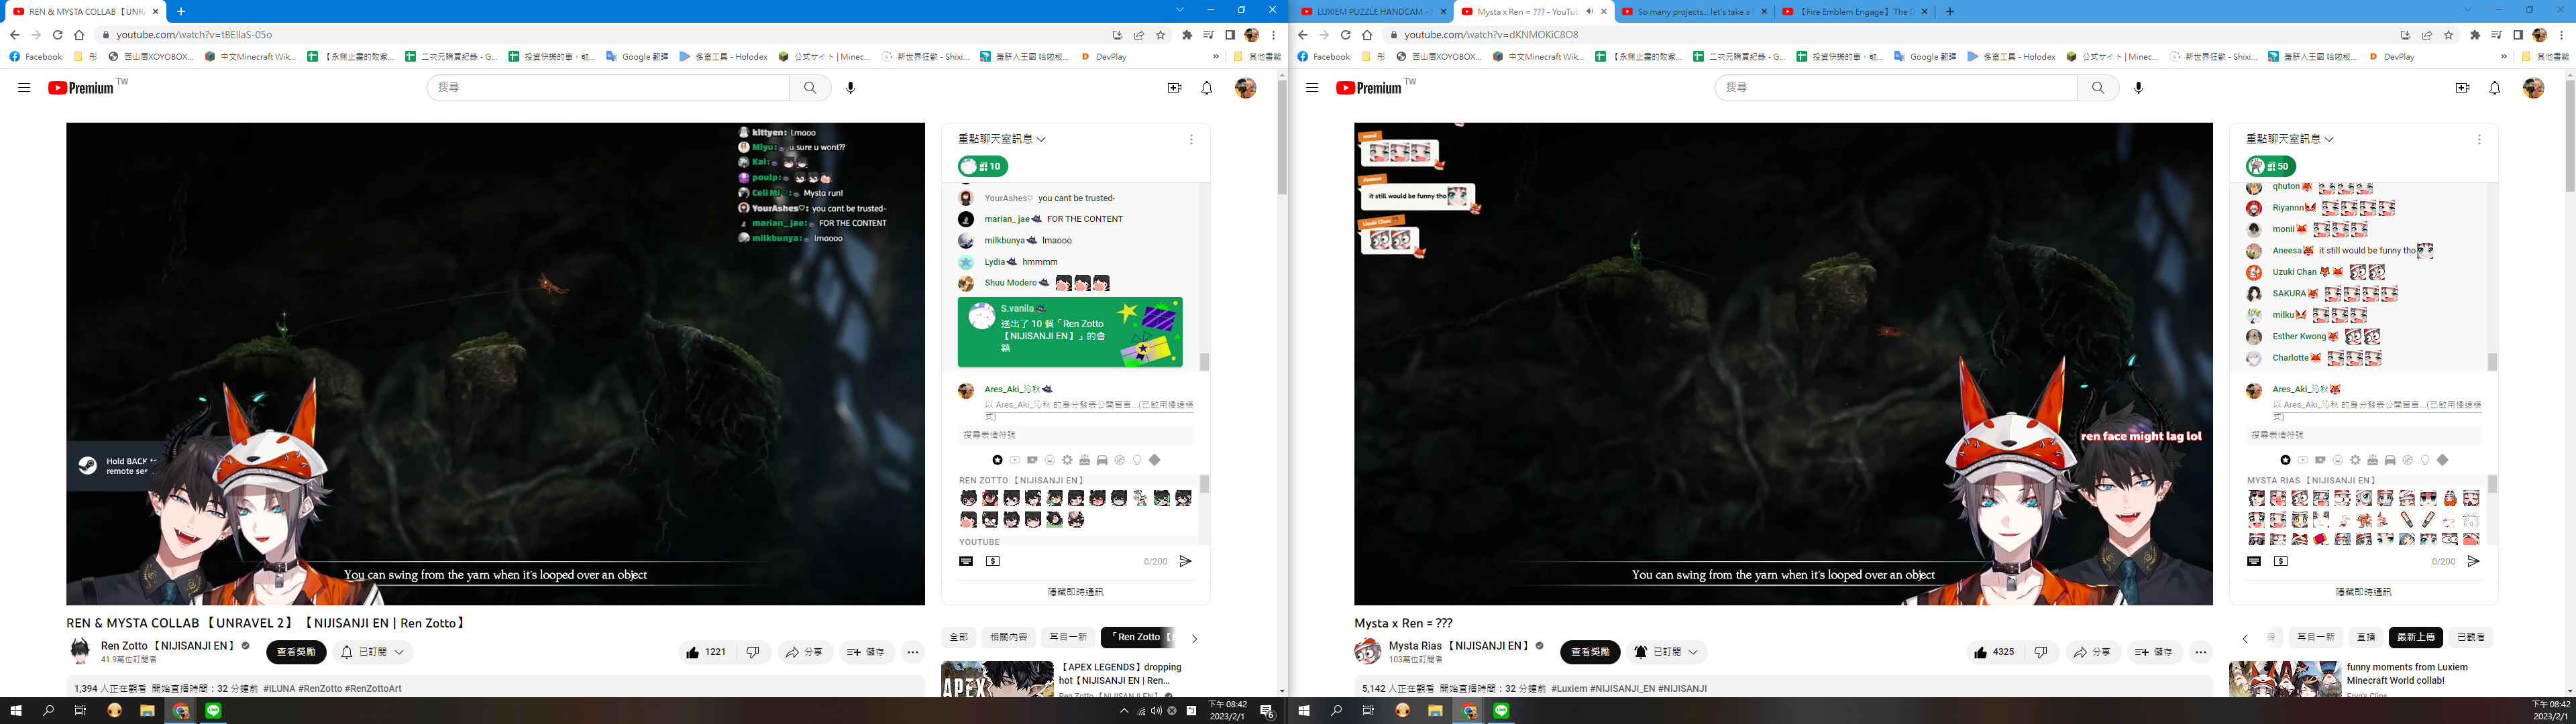Click the 50 gifted memberships badge in right chat
The height and width of the screenshot is (724, 2576).
point(2271,166)
